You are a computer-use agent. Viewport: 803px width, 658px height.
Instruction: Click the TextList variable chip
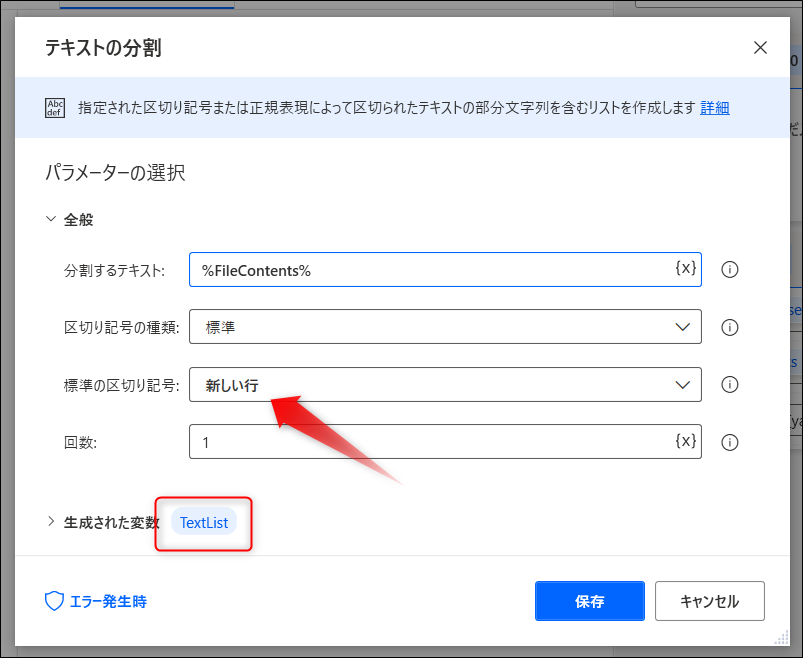coord(204,522)
